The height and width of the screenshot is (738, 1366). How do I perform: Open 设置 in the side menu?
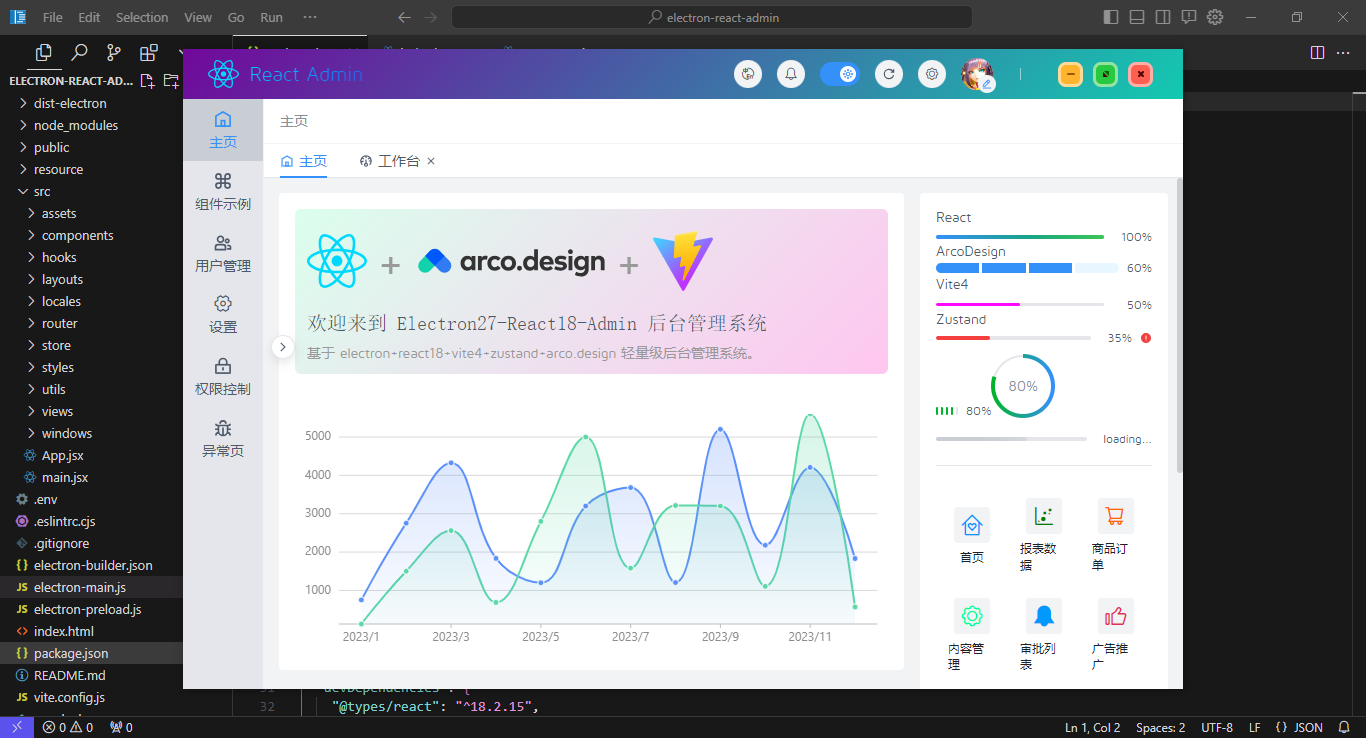point(223,315)
